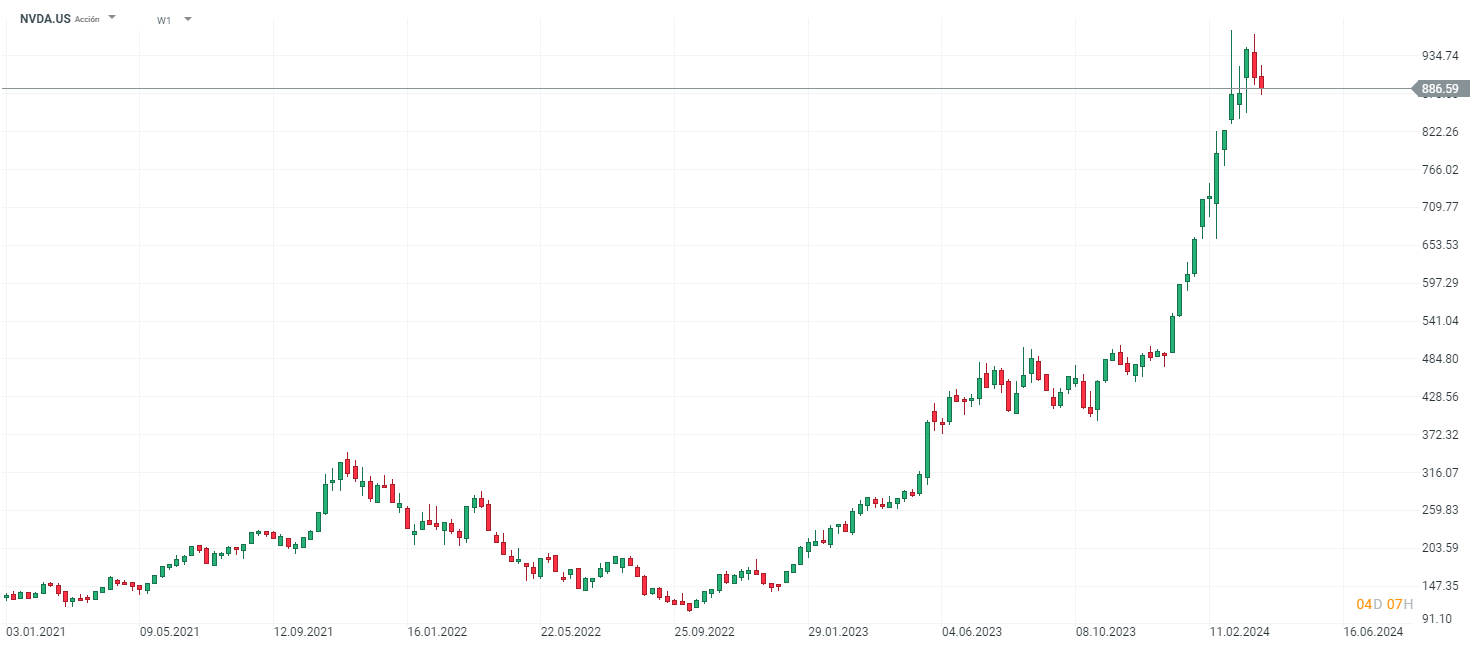
Task: Click the 04.06.2023 time axis marker
Action: pyautogui.click(x=972, y=632)
